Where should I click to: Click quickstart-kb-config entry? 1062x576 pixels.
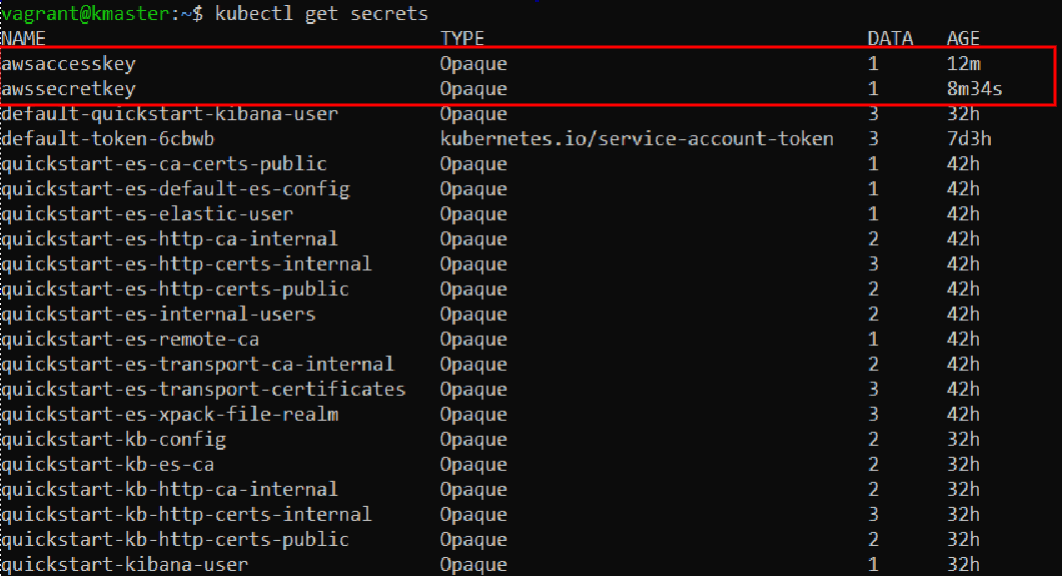tap(114, 440)
